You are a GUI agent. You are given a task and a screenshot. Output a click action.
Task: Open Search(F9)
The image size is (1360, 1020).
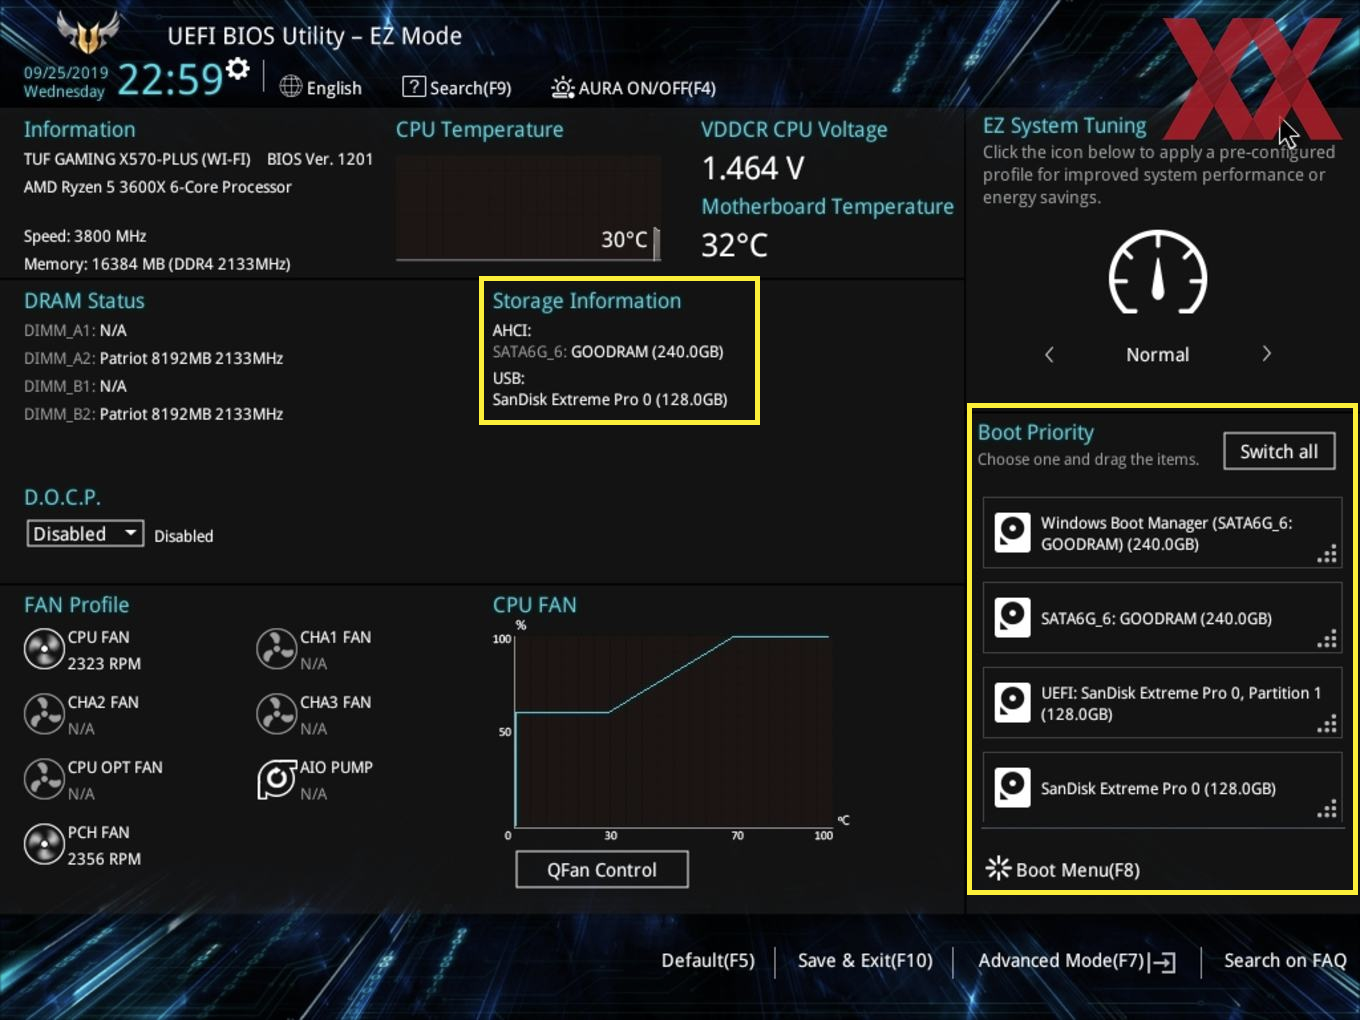pos(456,88)
